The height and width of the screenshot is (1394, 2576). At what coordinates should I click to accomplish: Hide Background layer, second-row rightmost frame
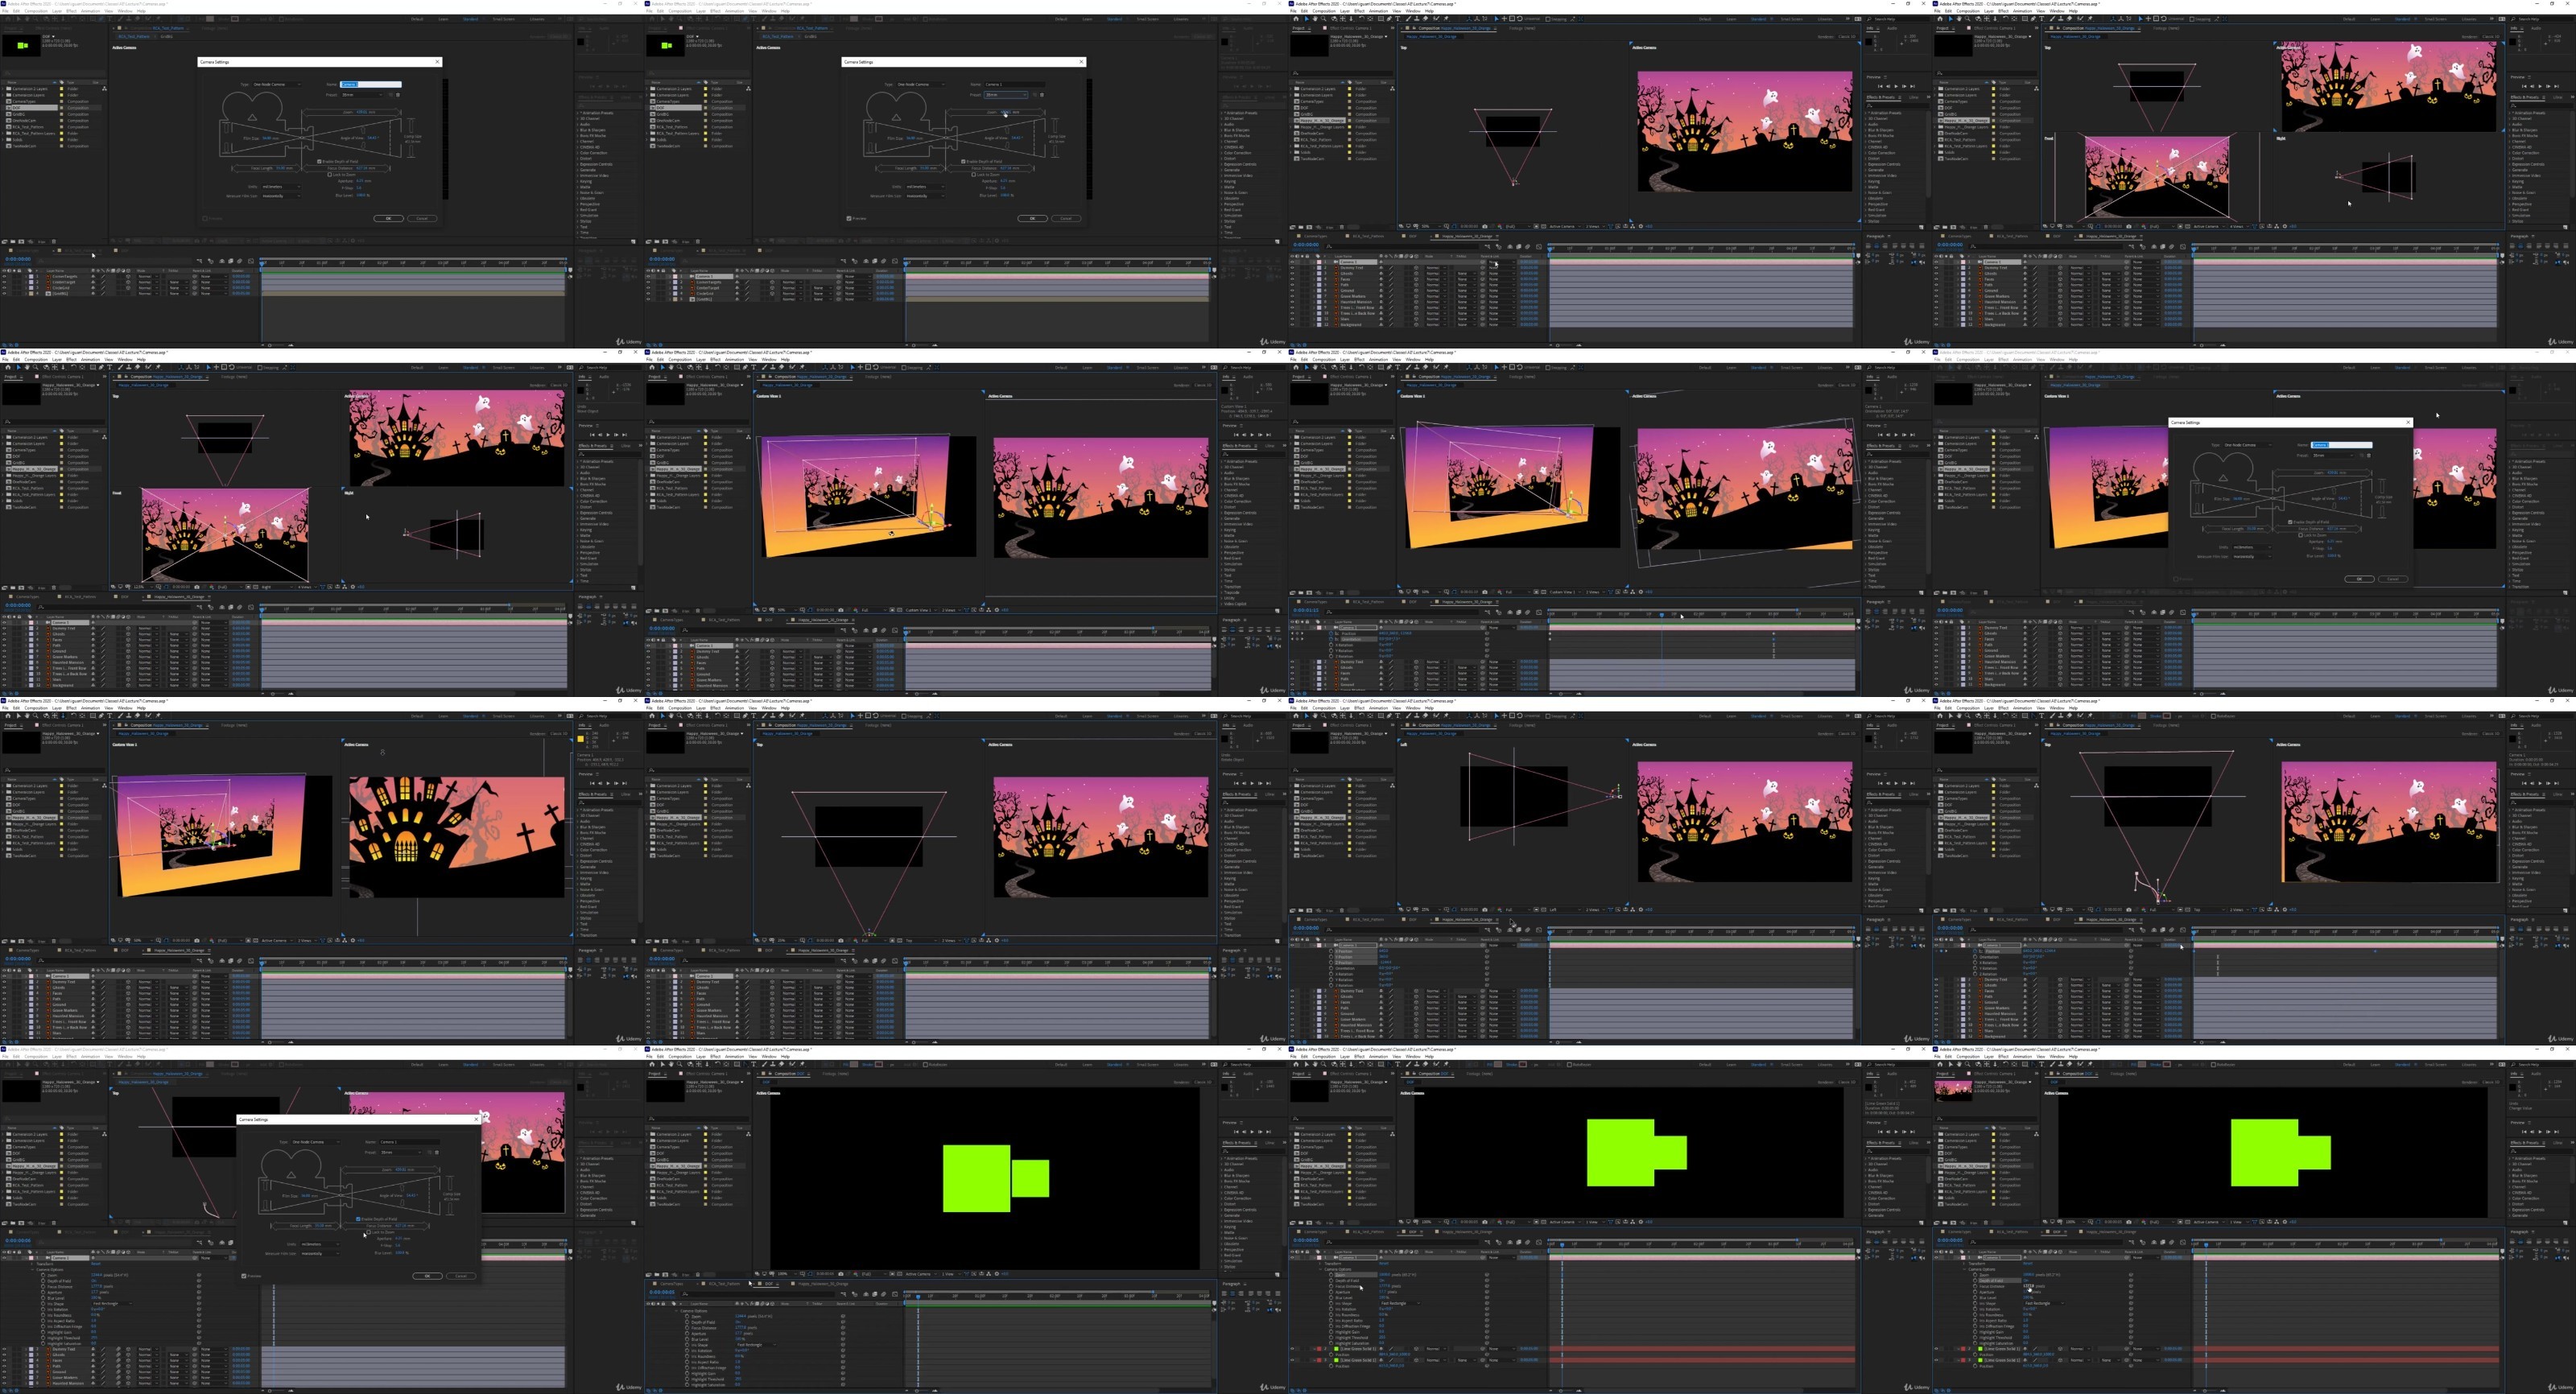pos(1936,685)
